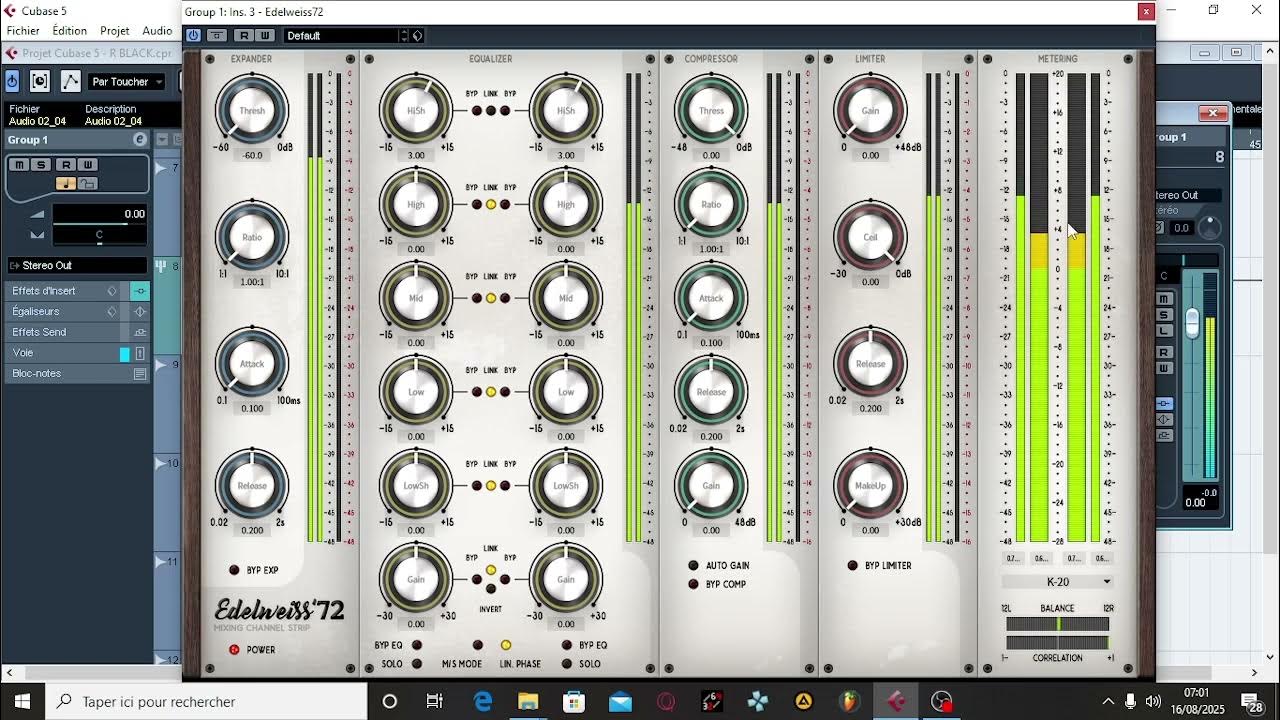The image size is (1280, 720).
Task: Click the preset up/down arrows
Action: pyautogui.click(x=404, y=35)
